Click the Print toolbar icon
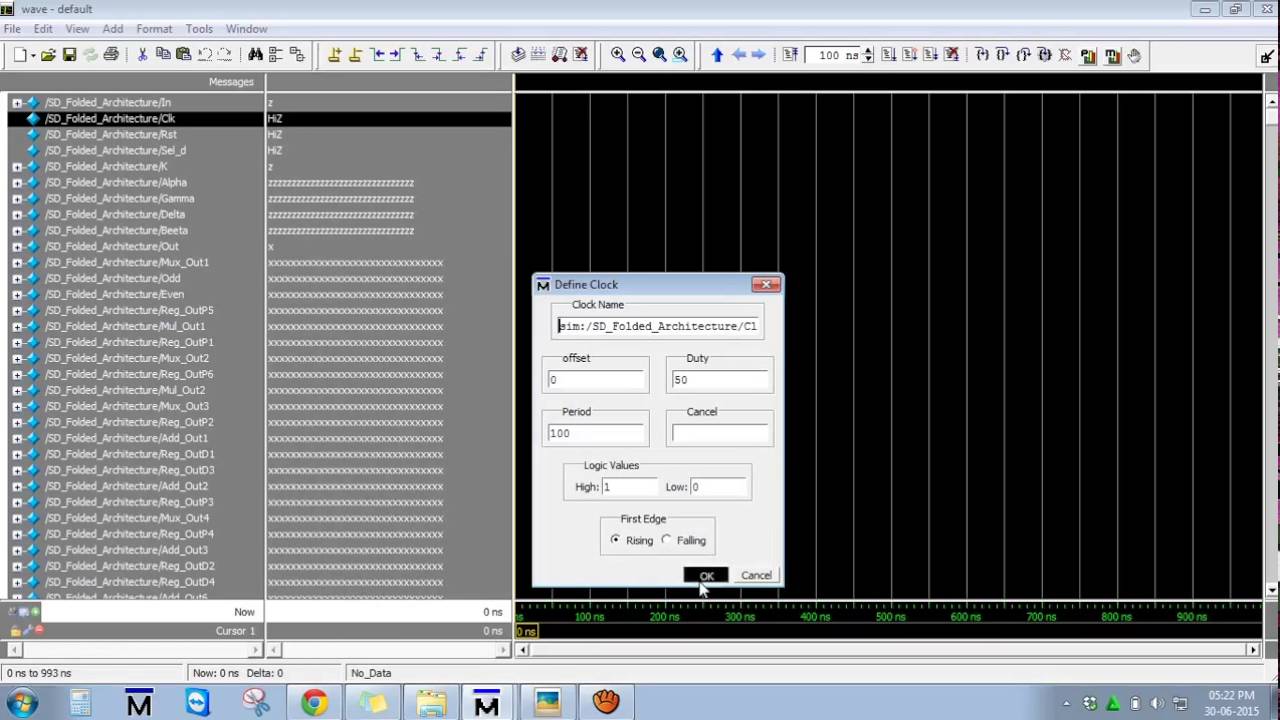 coord(111,55)
